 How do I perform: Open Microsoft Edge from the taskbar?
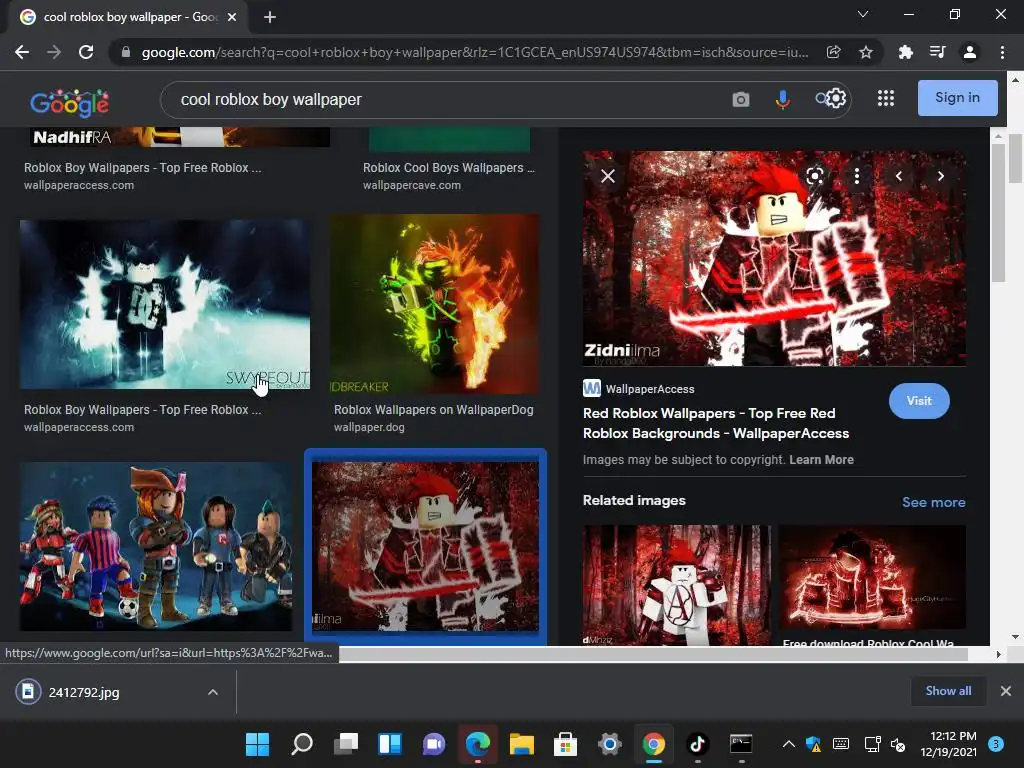coord(477,744)
